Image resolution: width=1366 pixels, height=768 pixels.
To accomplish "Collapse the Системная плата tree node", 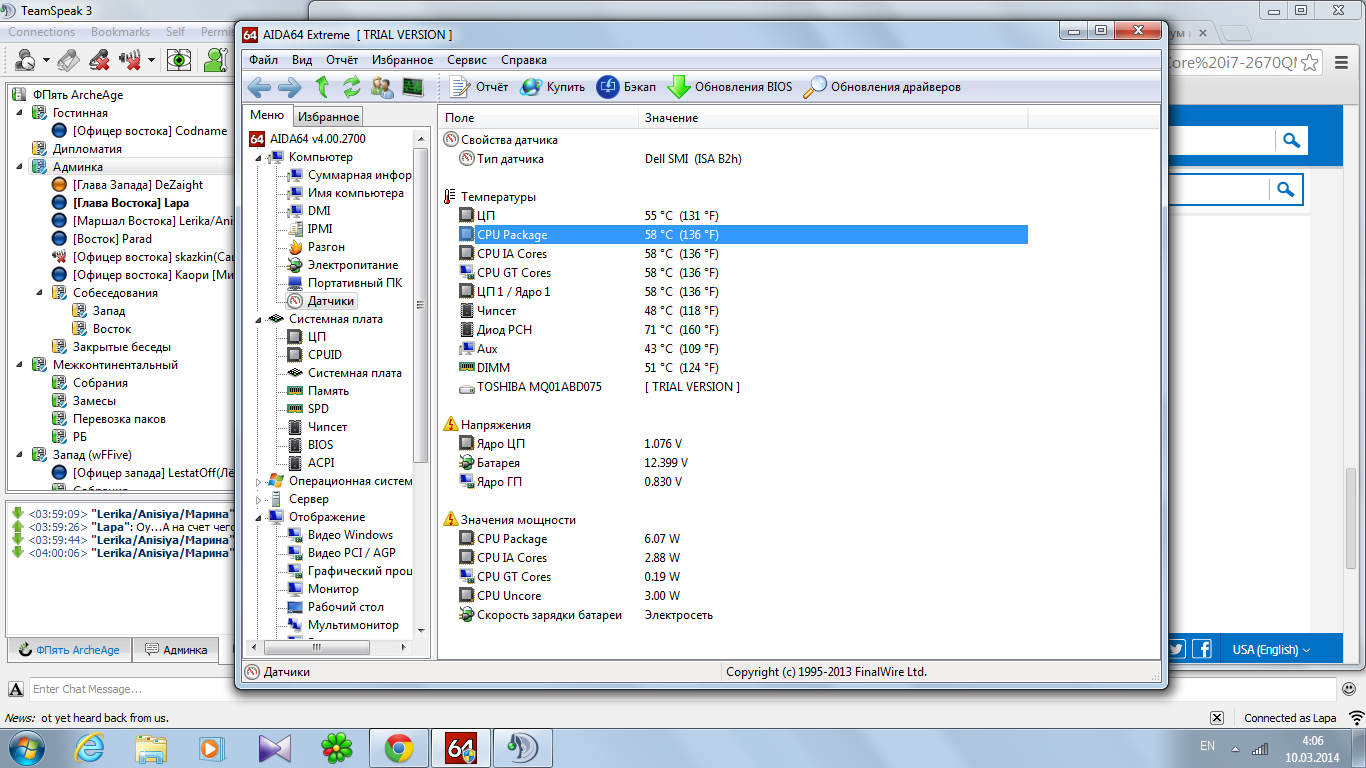I will click(x=259, y=319).
